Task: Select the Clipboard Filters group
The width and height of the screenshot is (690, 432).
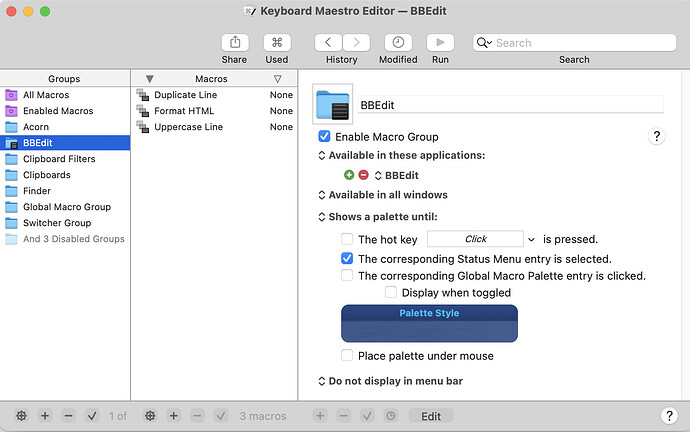Action: click(x=65, y=159)
